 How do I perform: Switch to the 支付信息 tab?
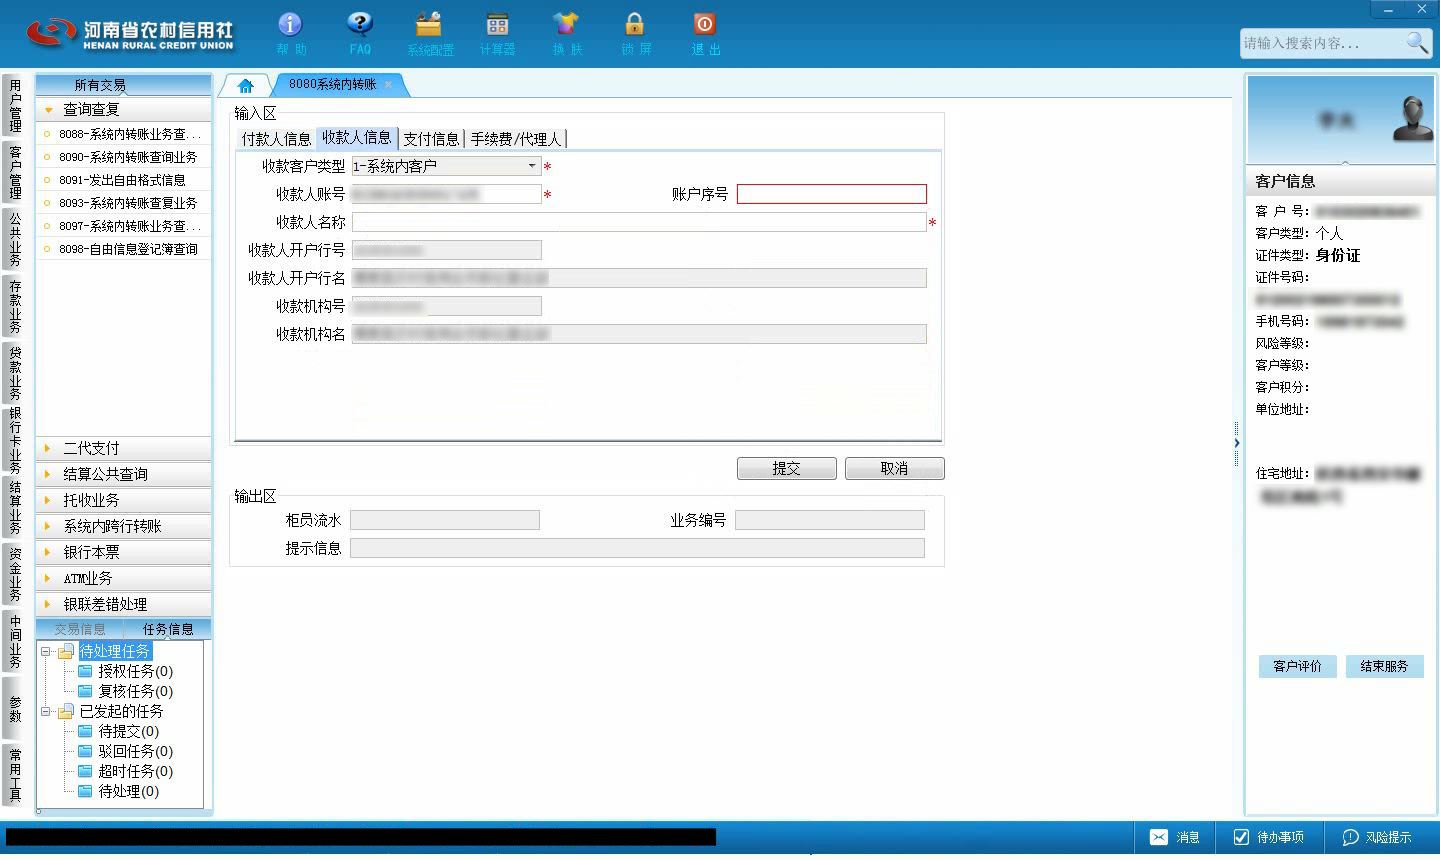pyautogui.click(x=431, y=139)
